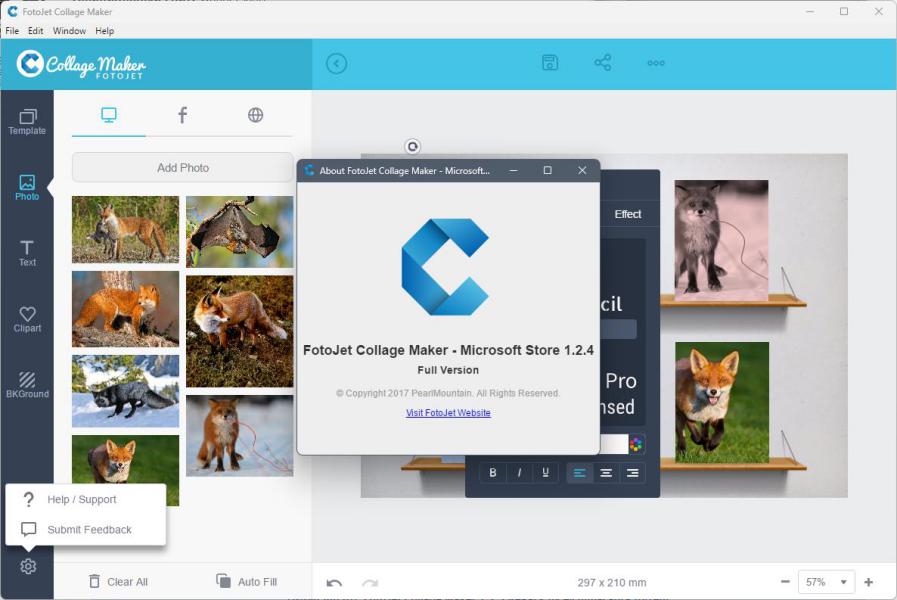
Task: Minimize the About FotoJet dialog
Action: coord(513,170)
